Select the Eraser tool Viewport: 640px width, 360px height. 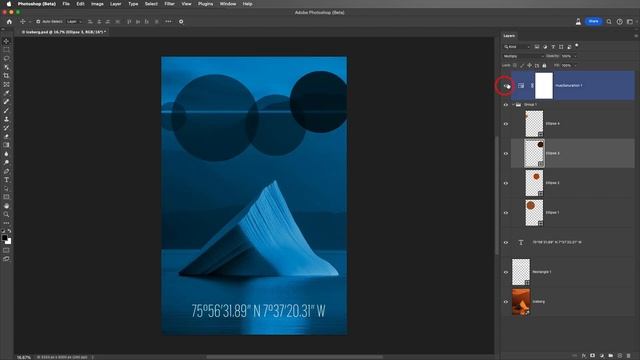point(6,136)
